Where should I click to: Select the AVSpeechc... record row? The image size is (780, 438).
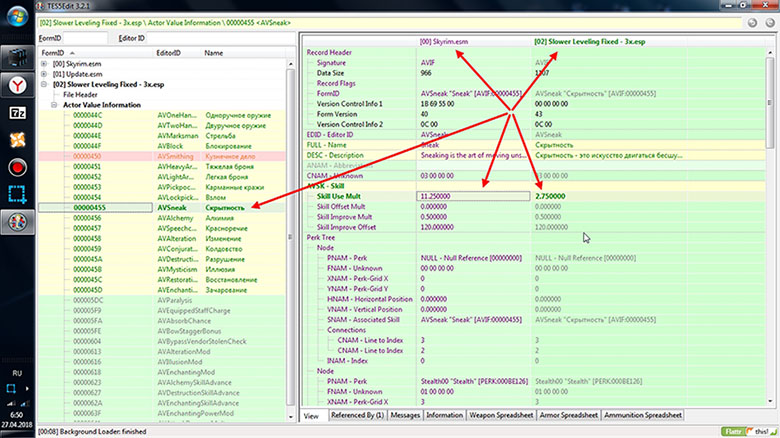[162, 228]
